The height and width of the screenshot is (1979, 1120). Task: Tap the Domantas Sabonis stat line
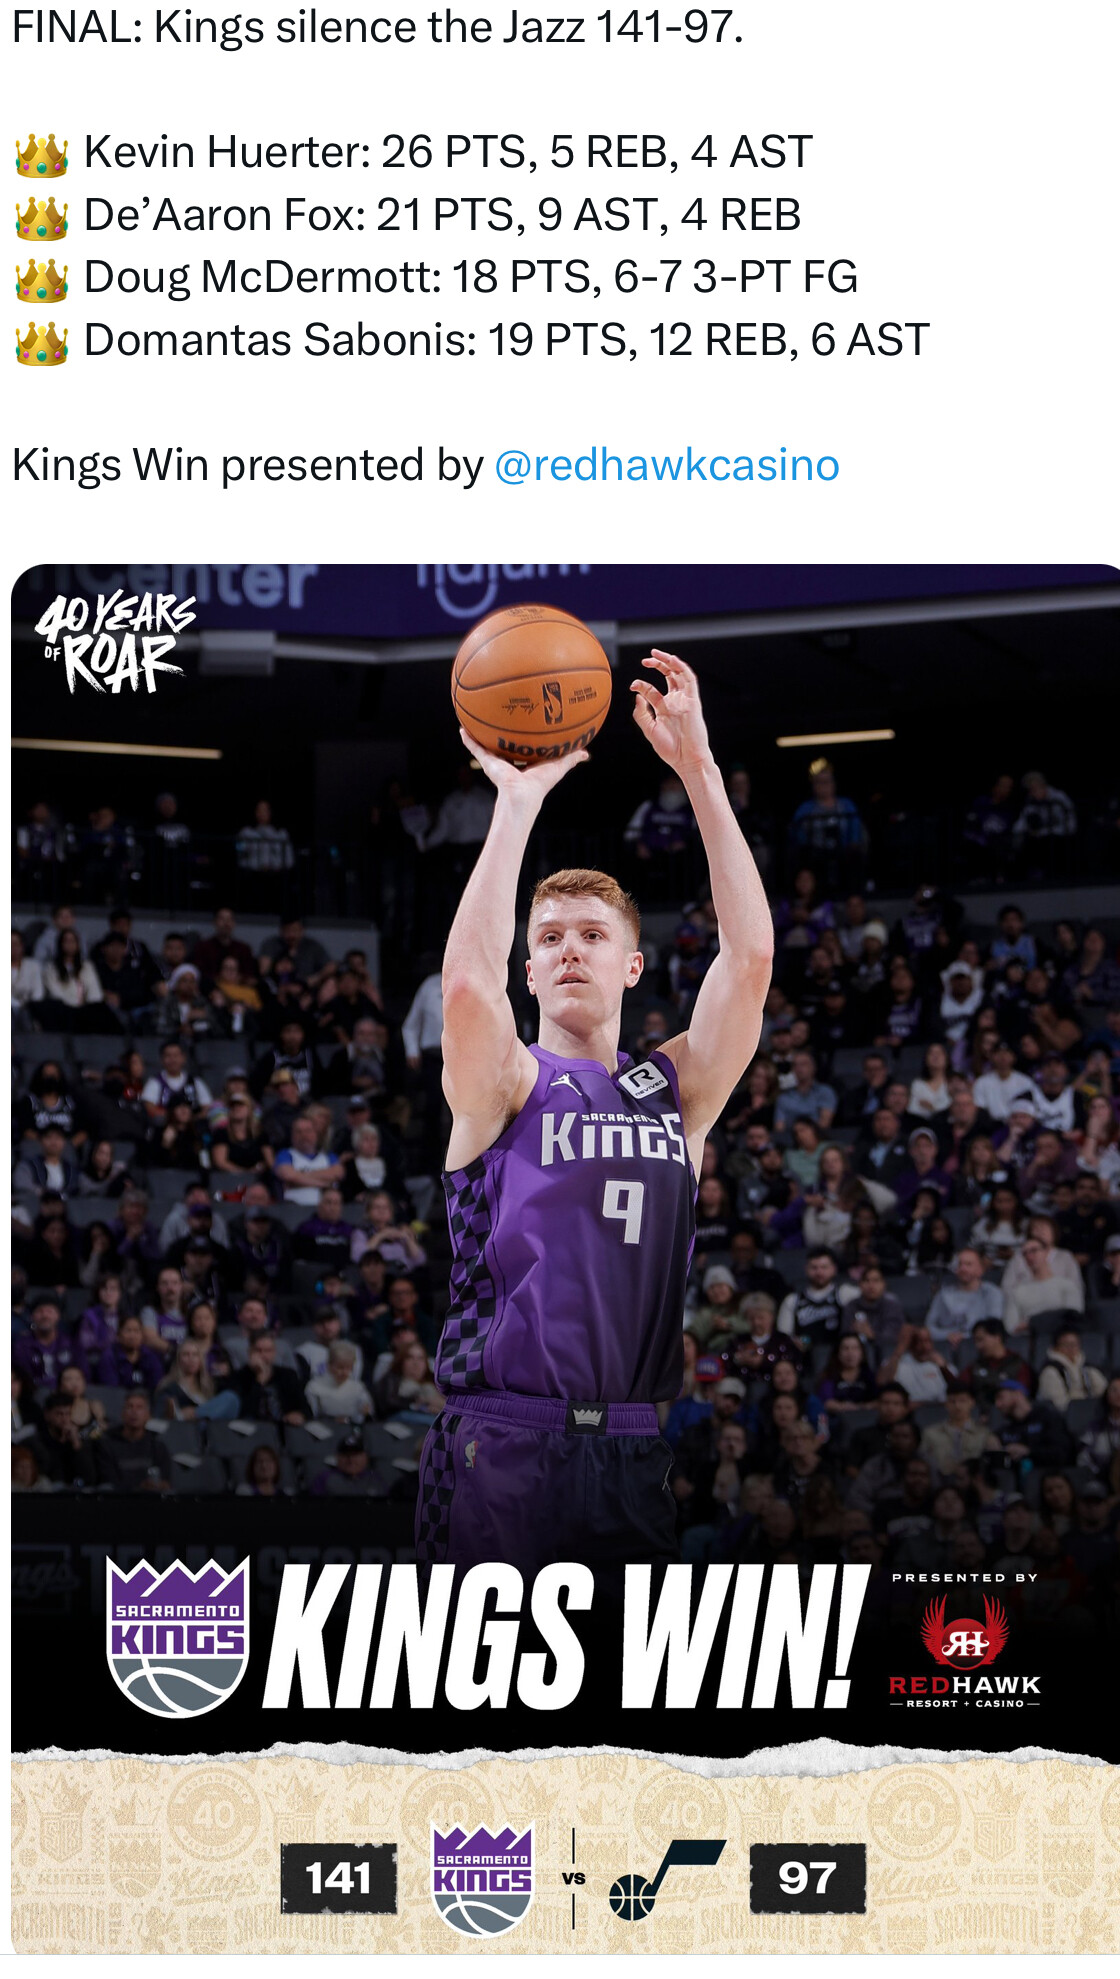click(507, 341)
